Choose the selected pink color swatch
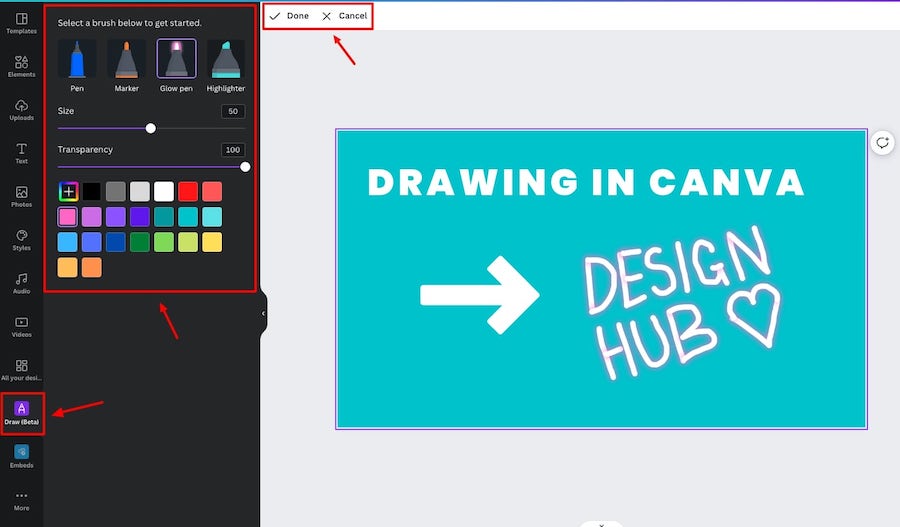This screenshot has width=900, height=527. pos(68,217)
